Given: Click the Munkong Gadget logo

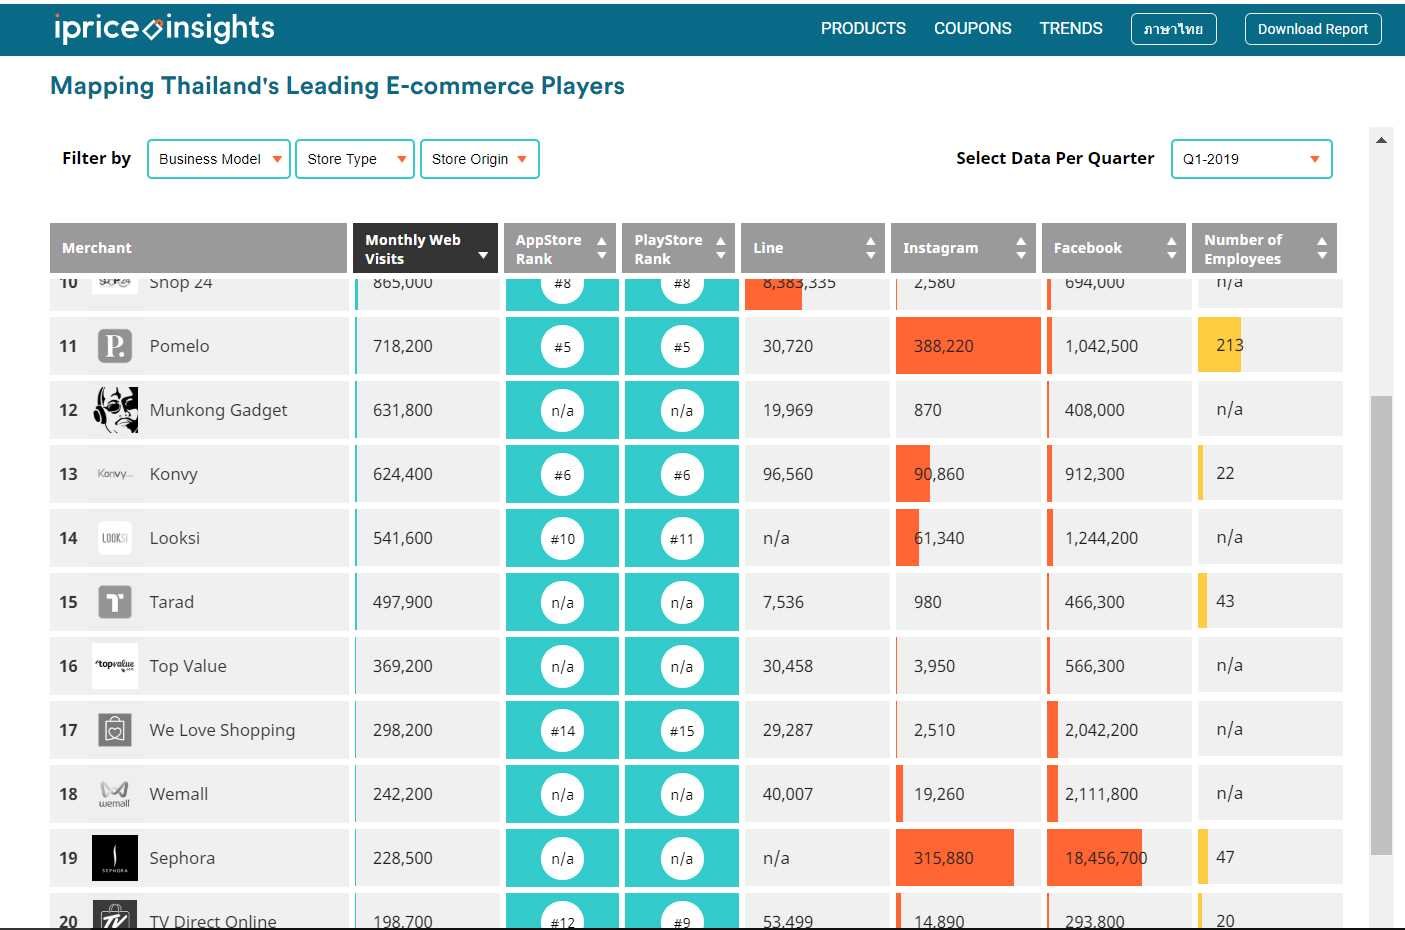Looking at the screenshot, I should coord(115,410).
